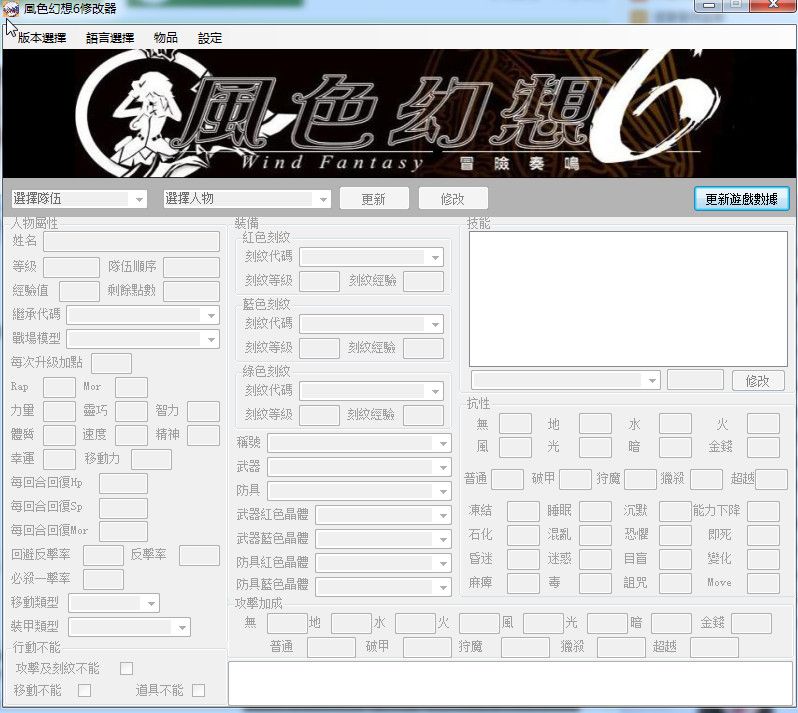Click the bottom message text area
Viewport: 798px width, 713px height.
point(511,683)
